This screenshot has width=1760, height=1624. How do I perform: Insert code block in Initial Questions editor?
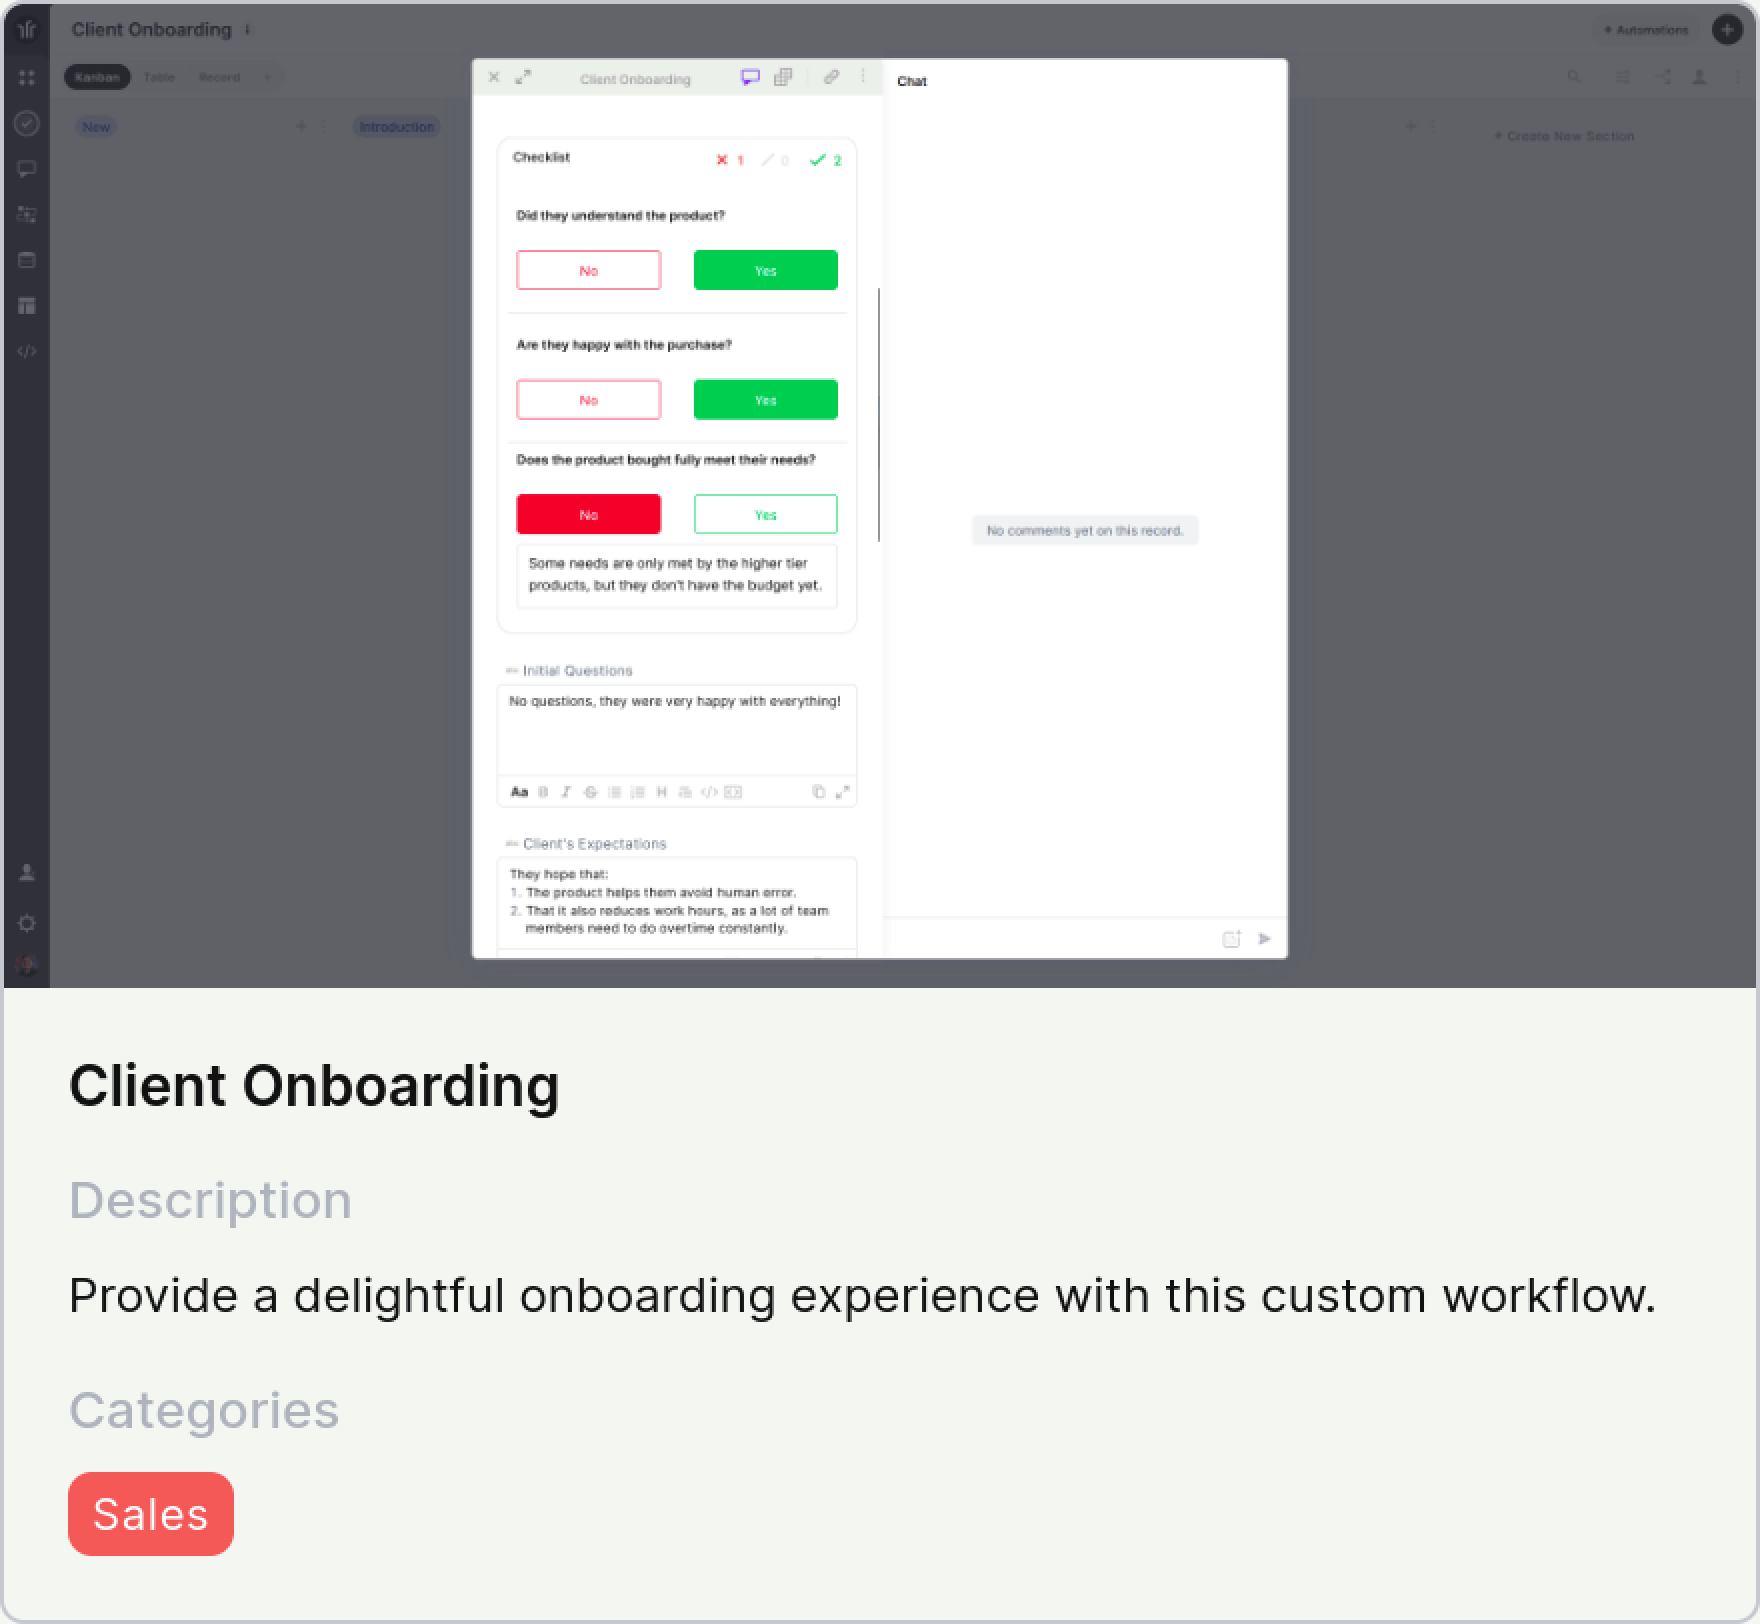pos(709,792)
